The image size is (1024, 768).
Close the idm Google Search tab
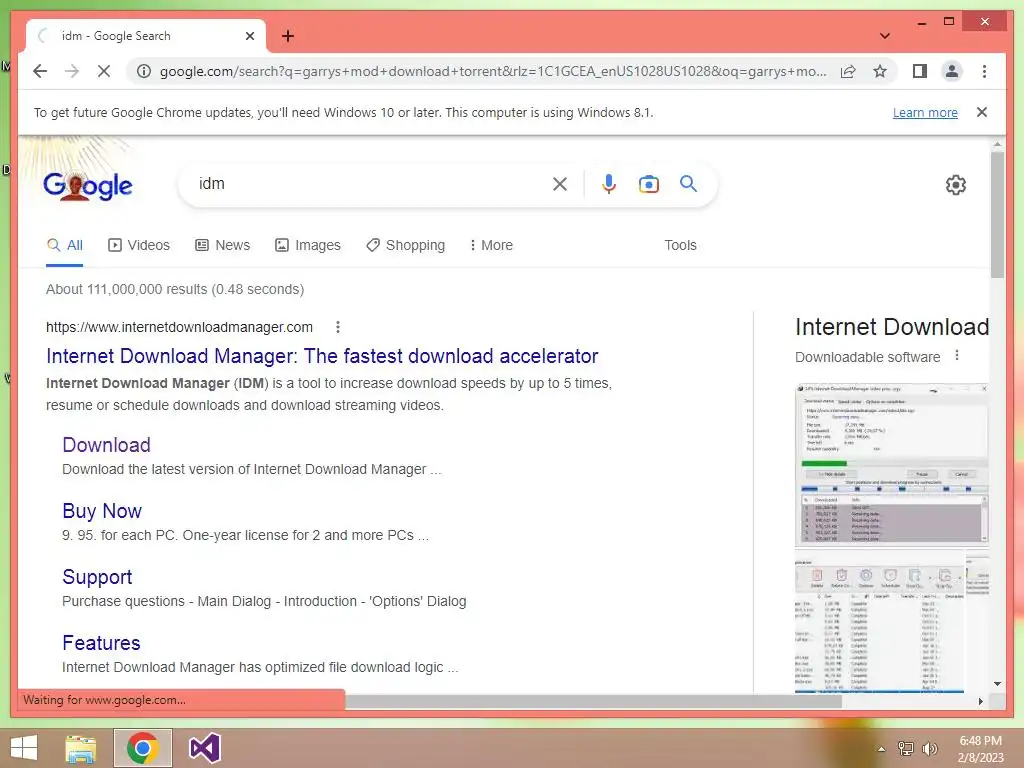click(x=249, y=36)
